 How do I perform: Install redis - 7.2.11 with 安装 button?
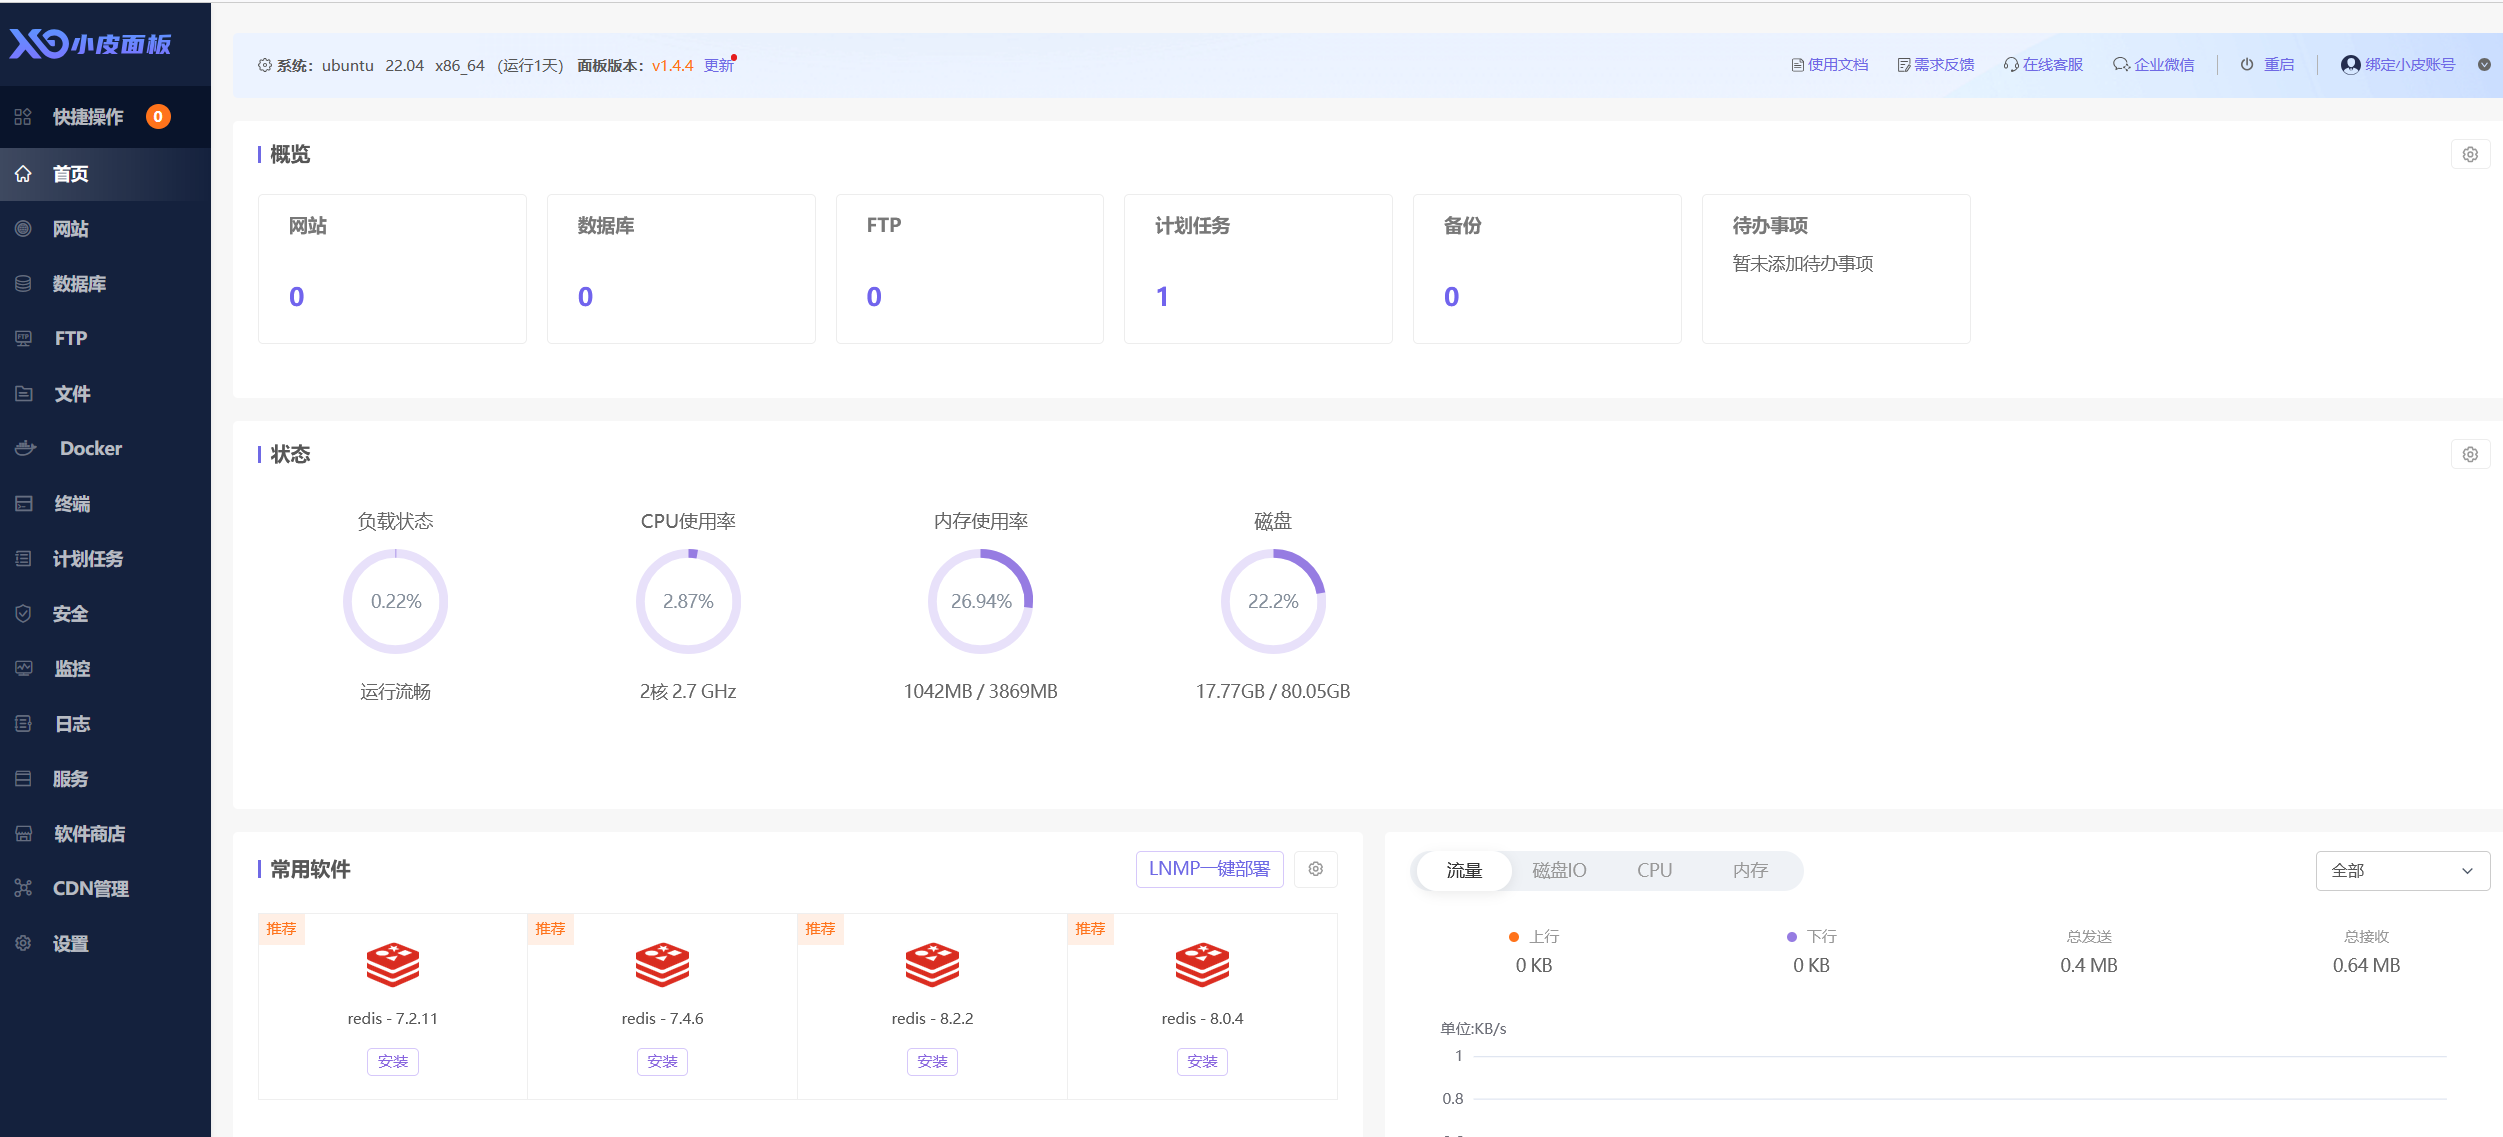click(393, 1062)
